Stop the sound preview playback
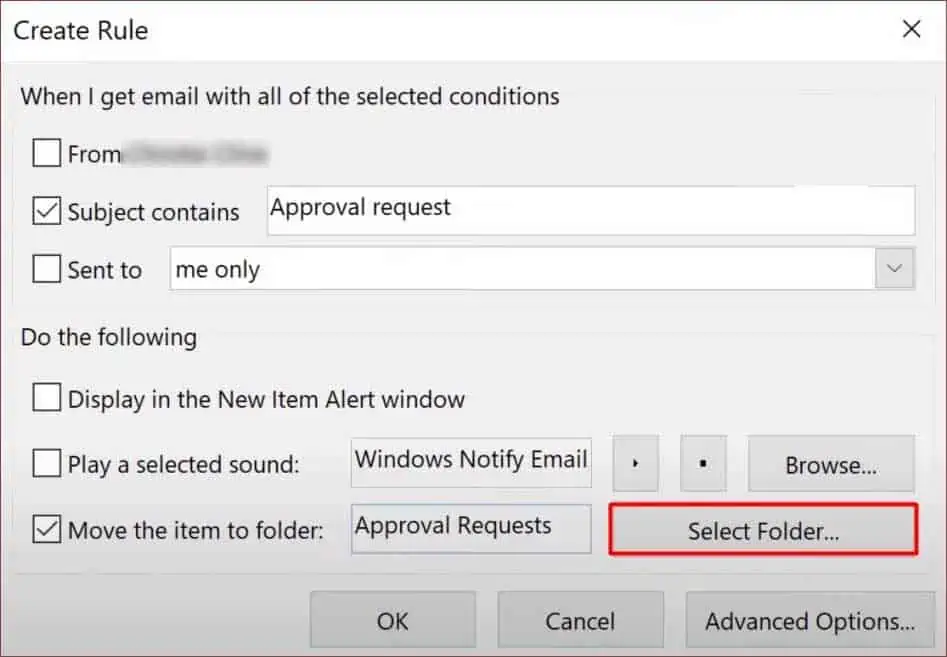 click(x=703, y=463)
